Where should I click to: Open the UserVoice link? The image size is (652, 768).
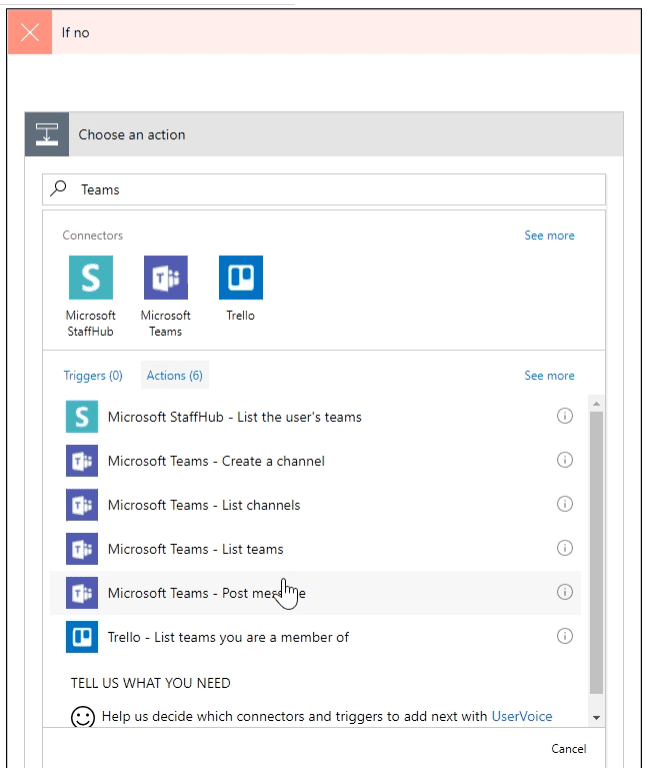(x=521, y=716)
